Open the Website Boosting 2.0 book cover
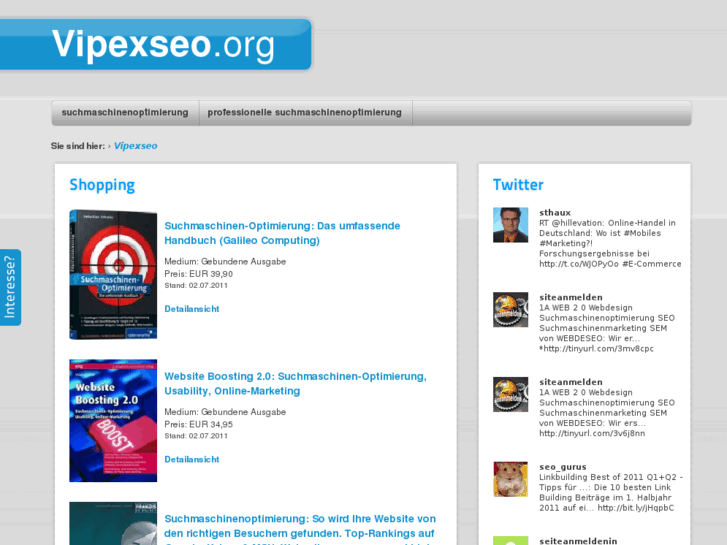The width and height of the screenshot is (727, 545). [x=113, y=420]
